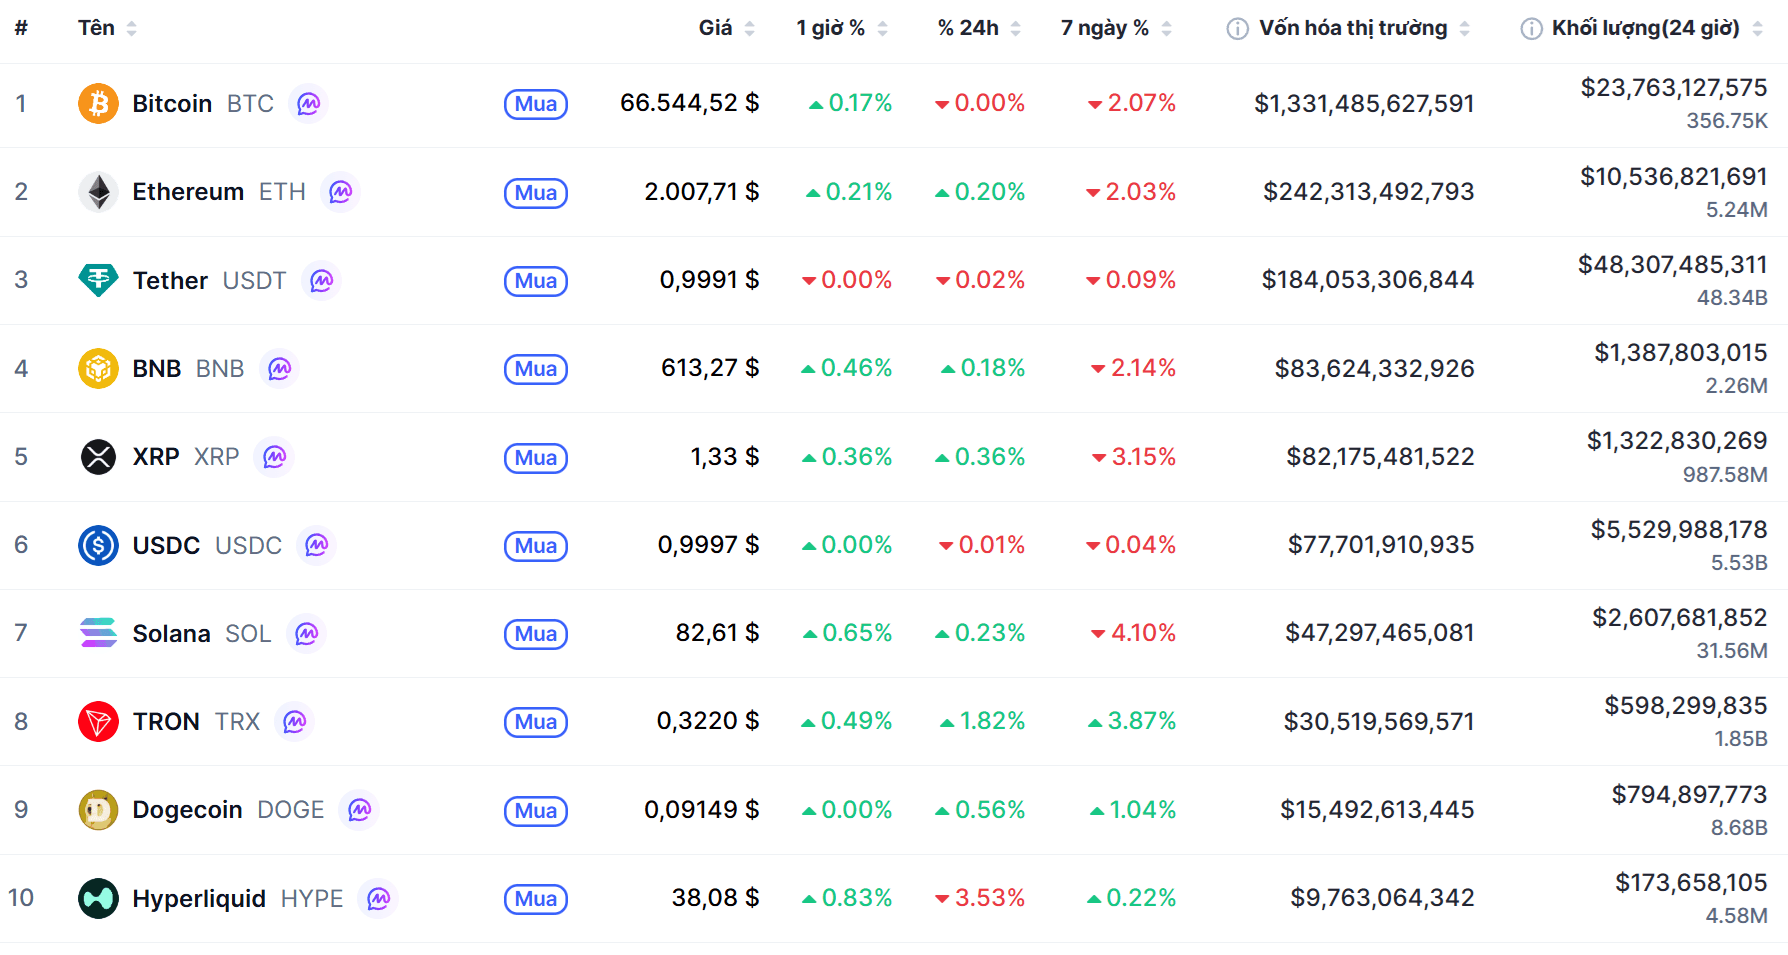
Task: Click XRP market cap $82,175,481,522
Action: pyautogui.click(x=1380, y=457)
